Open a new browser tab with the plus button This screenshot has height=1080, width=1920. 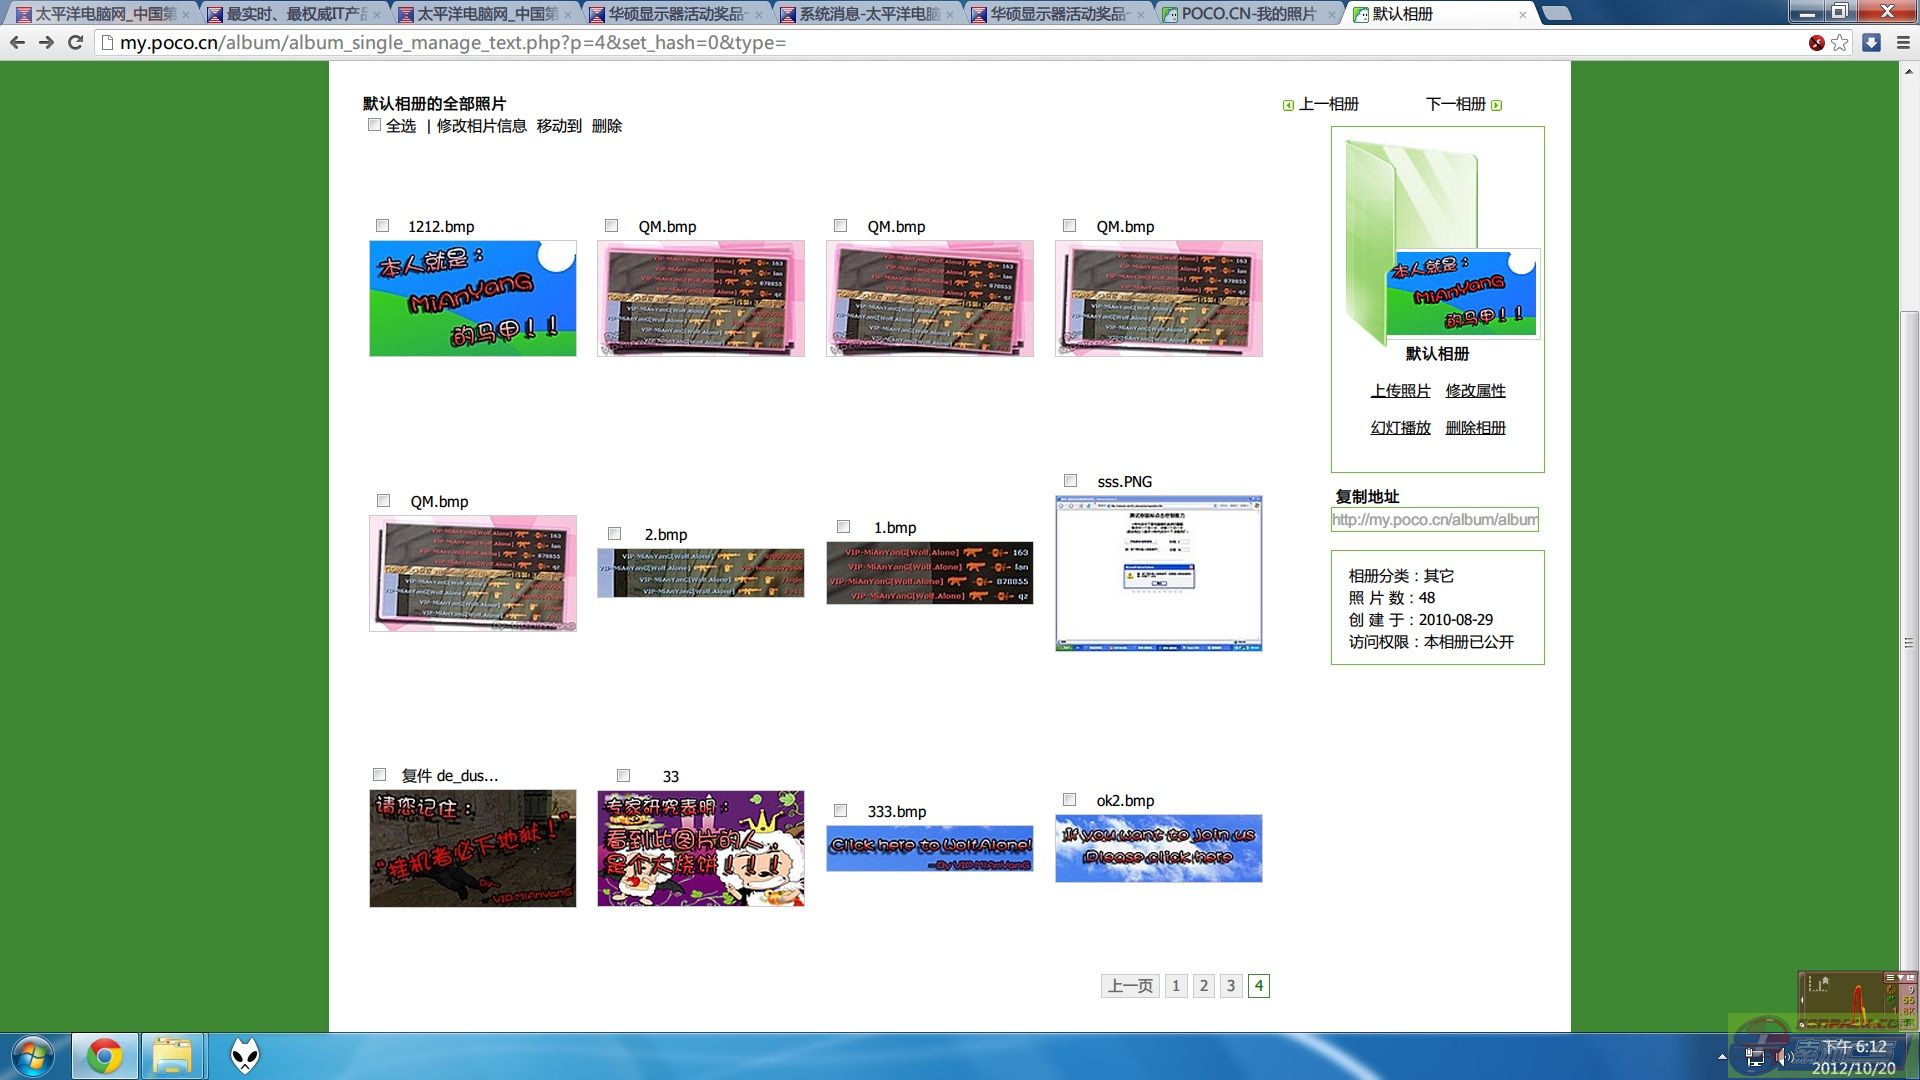pos(1556,12)
